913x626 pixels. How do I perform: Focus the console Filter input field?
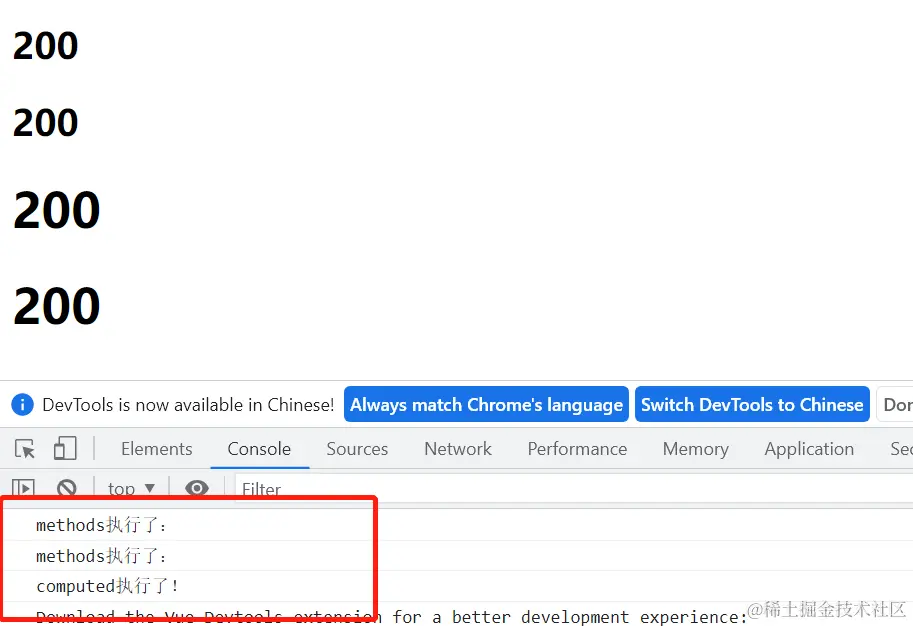coord(574,489)
